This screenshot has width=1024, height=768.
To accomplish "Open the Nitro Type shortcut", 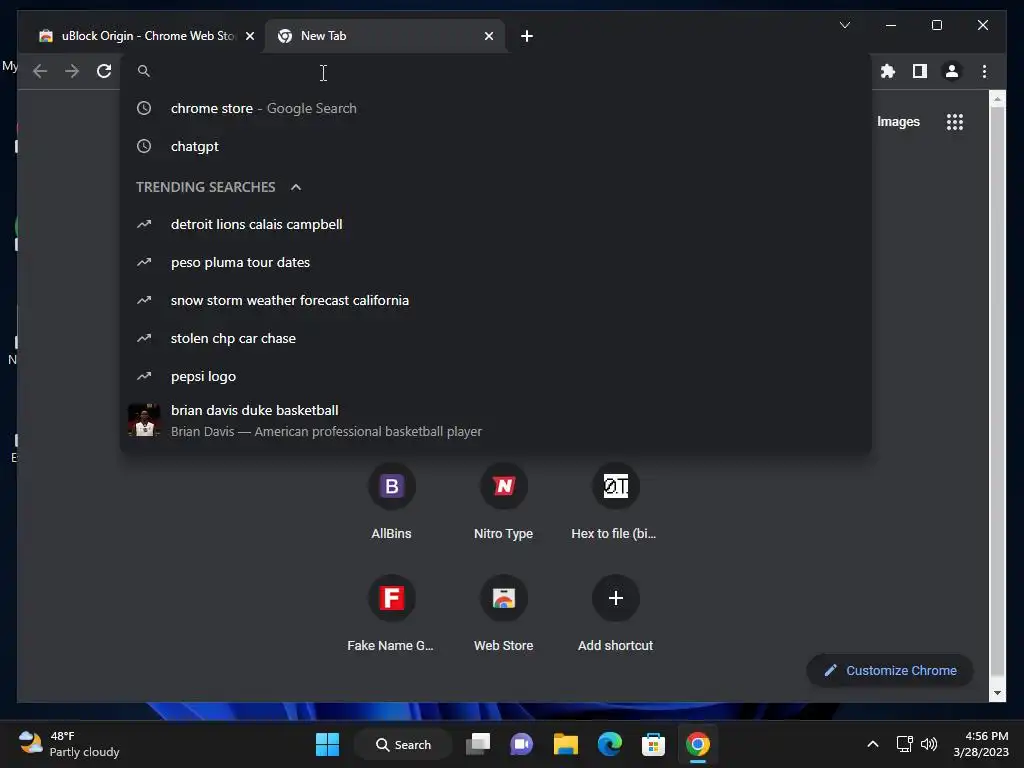I will (x=504, y=501).
